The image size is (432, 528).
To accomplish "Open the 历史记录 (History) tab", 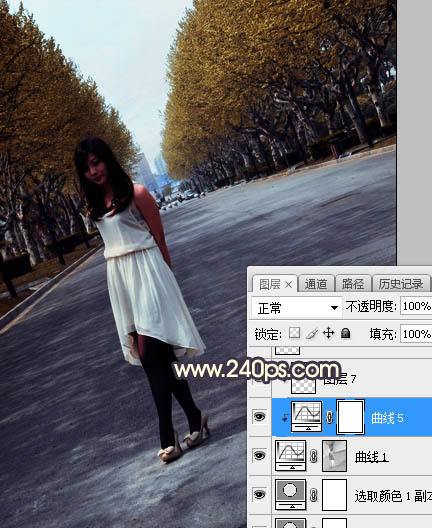I will [x=401, y=284].
